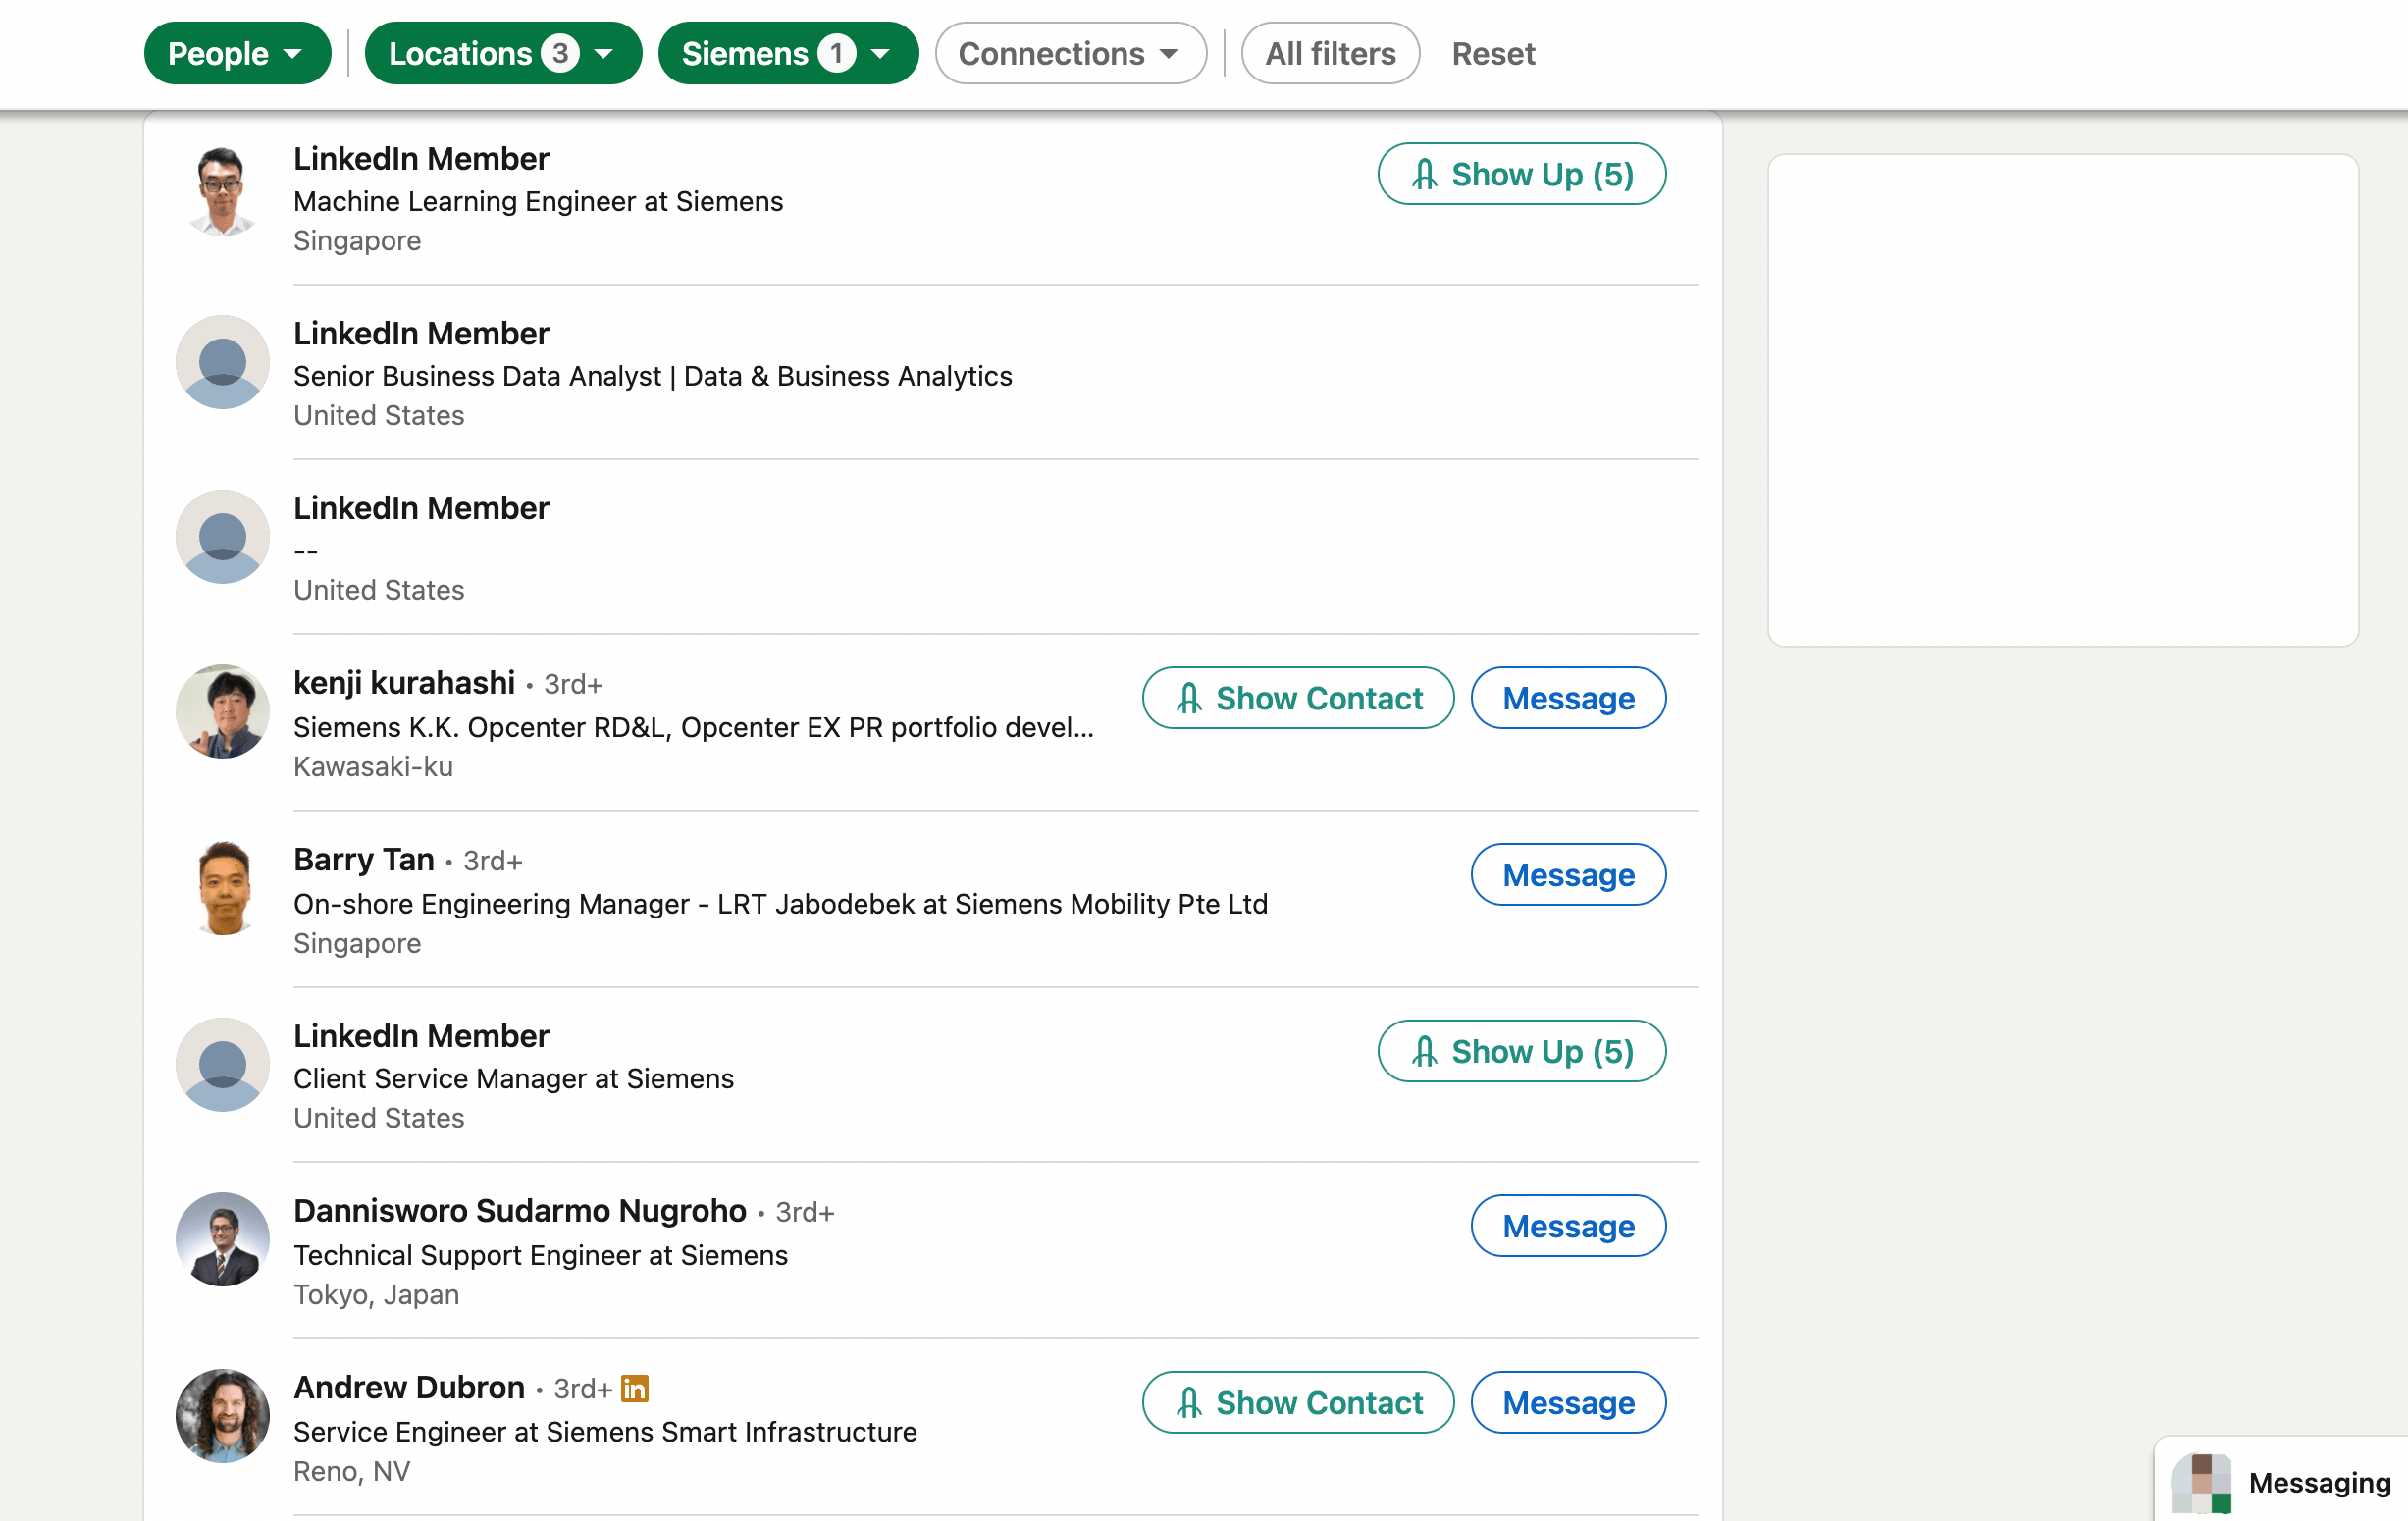The height and width of the screenshot is (1521, 2408).
Task: Click headline 'Machine Learning Engineer at Siemens'
Action: coord(538,202)
